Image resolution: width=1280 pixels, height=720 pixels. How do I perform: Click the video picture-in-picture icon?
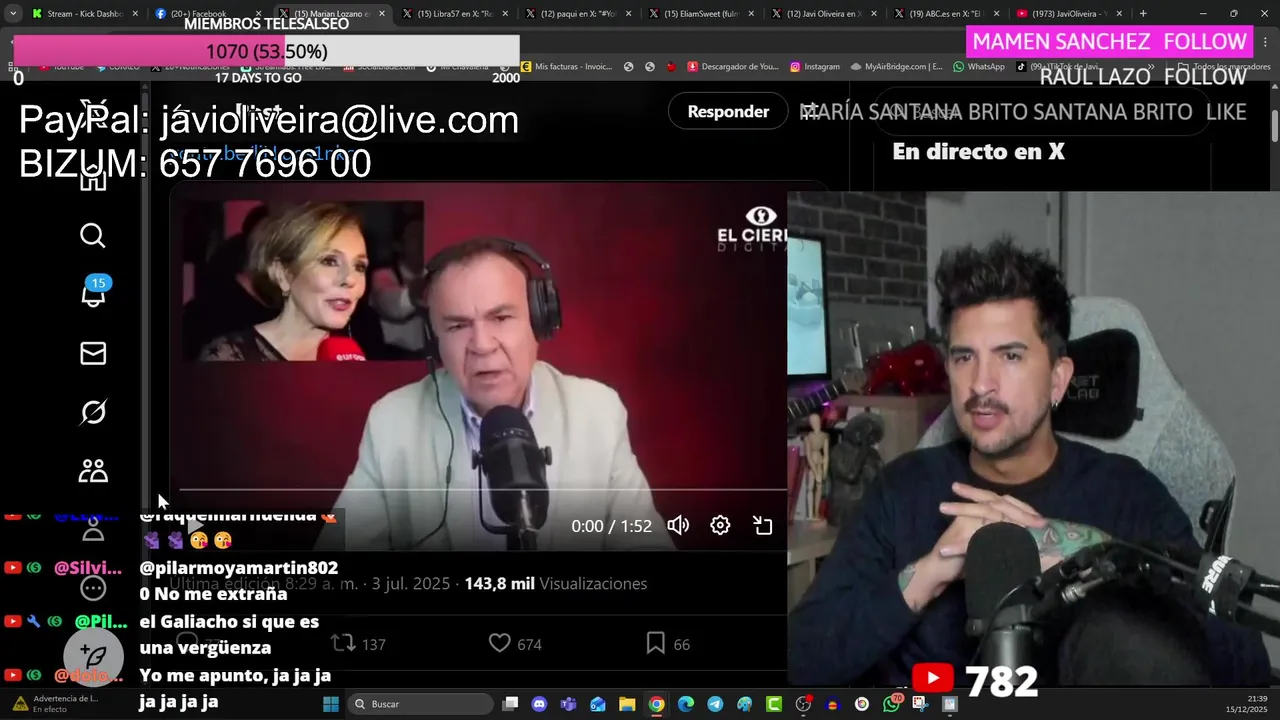tap(763, 525)
